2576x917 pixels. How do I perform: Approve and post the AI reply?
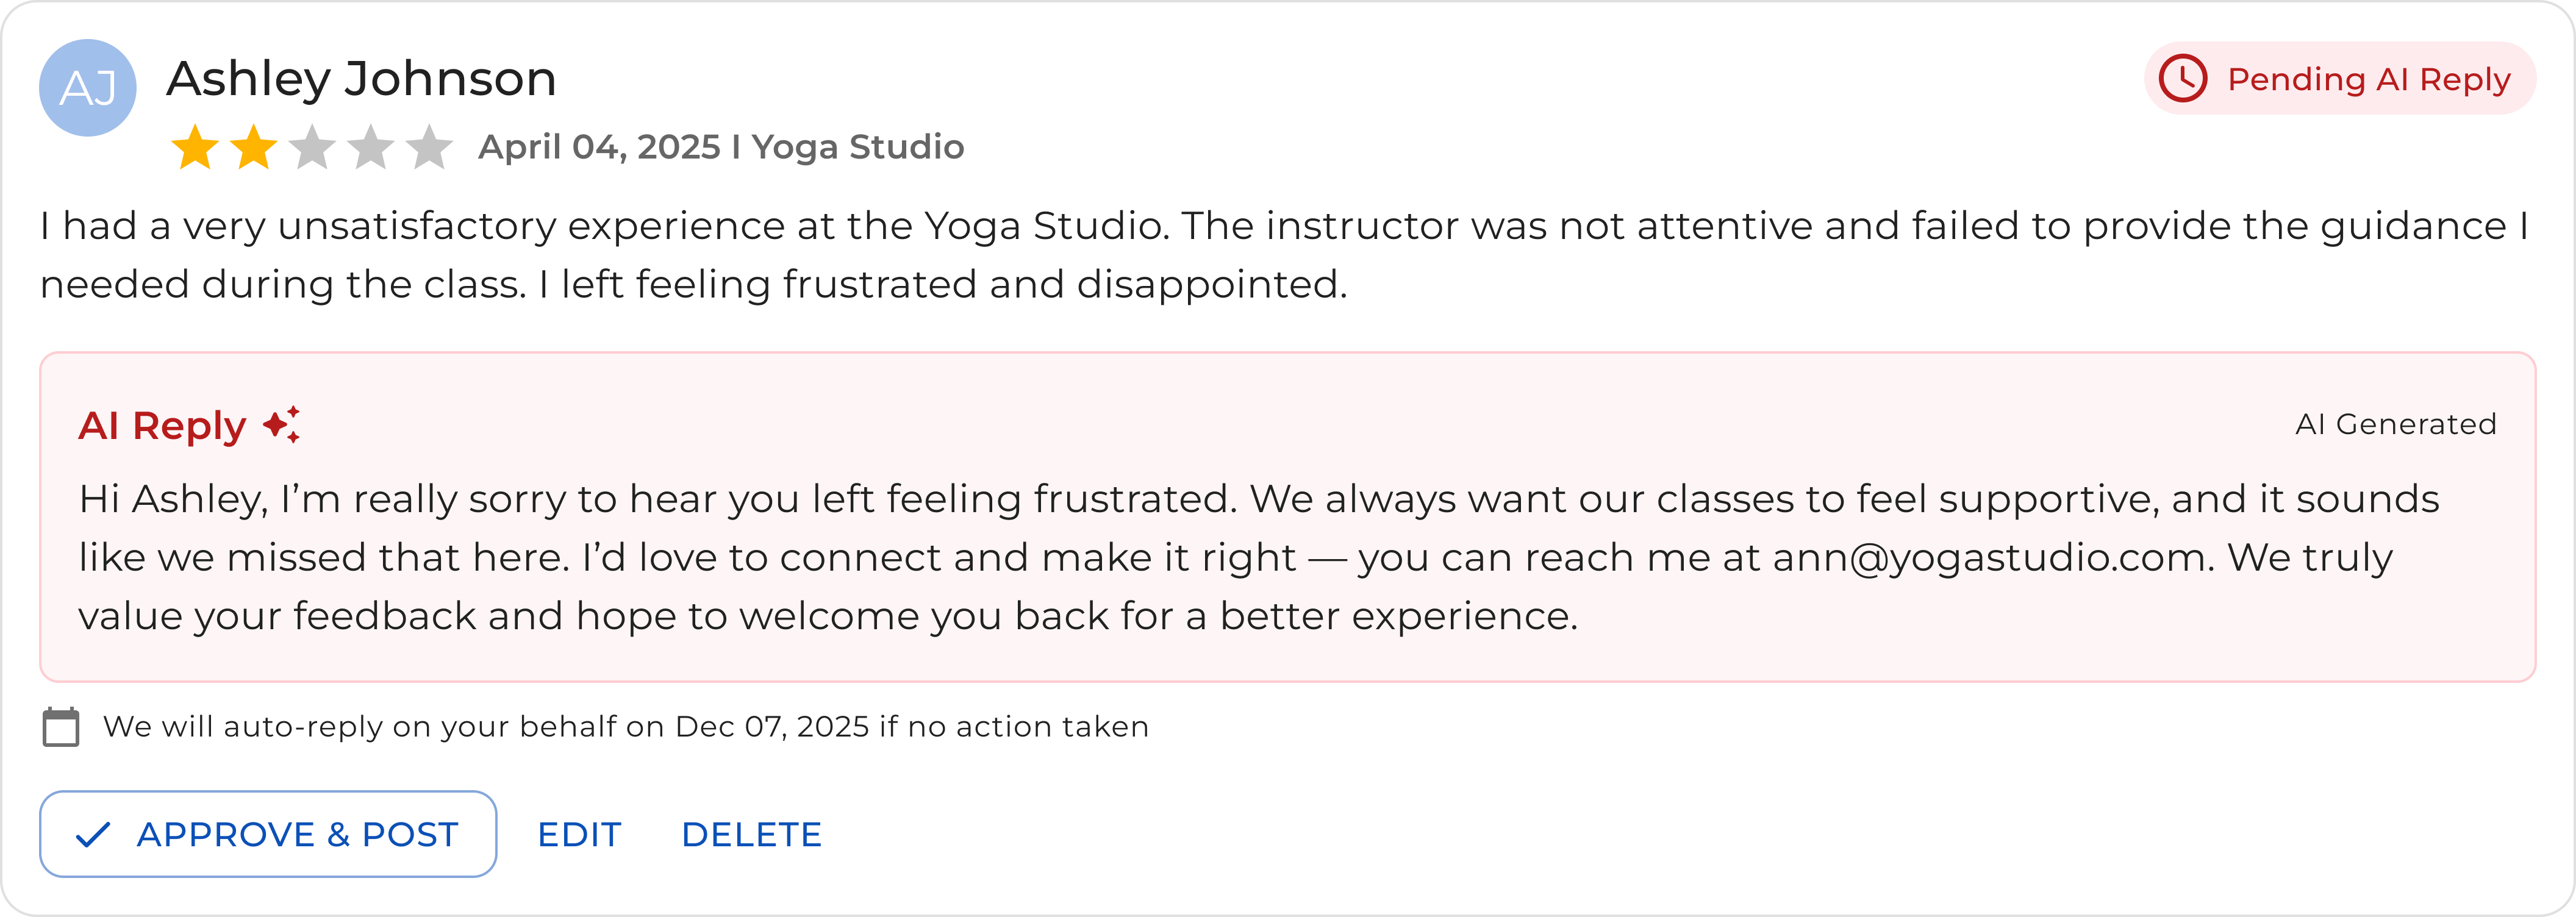pos(268,834)
